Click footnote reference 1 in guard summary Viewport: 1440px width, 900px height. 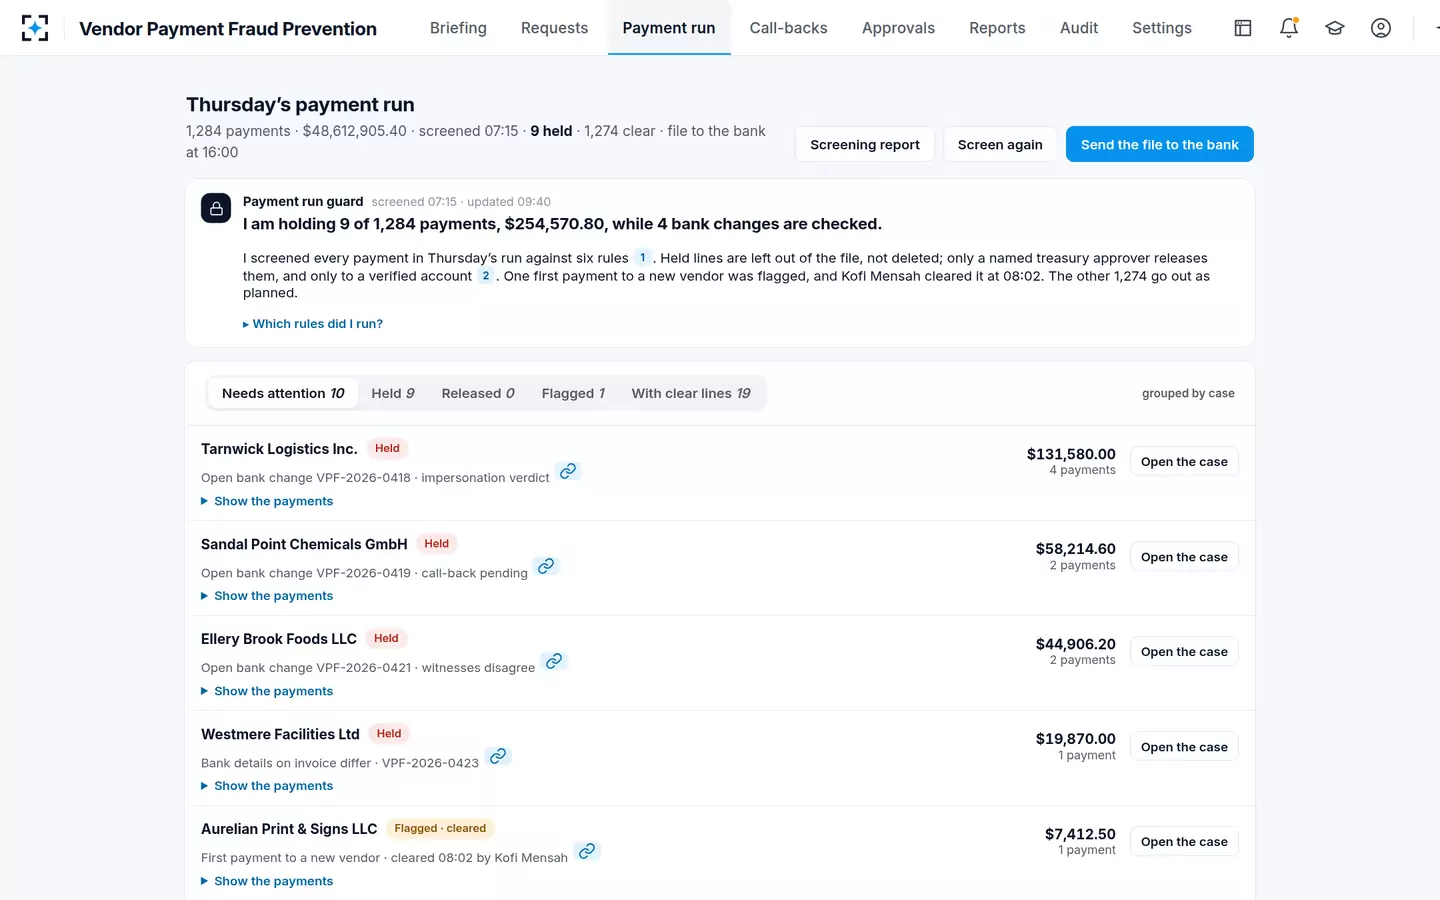click(643, 258)
